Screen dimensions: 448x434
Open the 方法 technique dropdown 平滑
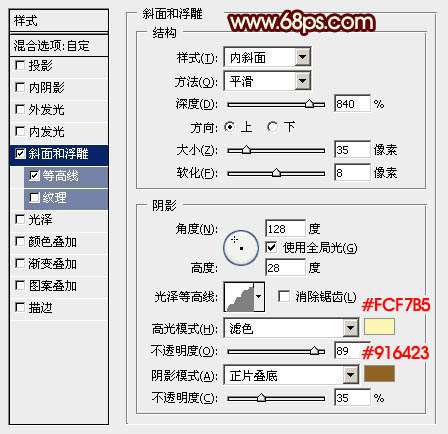pos(267,81)
